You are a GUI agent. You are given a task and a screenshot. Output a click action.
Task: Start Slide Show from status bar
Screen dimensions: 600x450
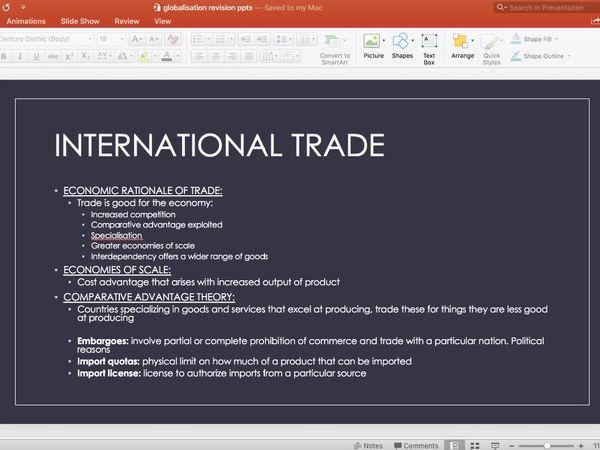(495, 445)
